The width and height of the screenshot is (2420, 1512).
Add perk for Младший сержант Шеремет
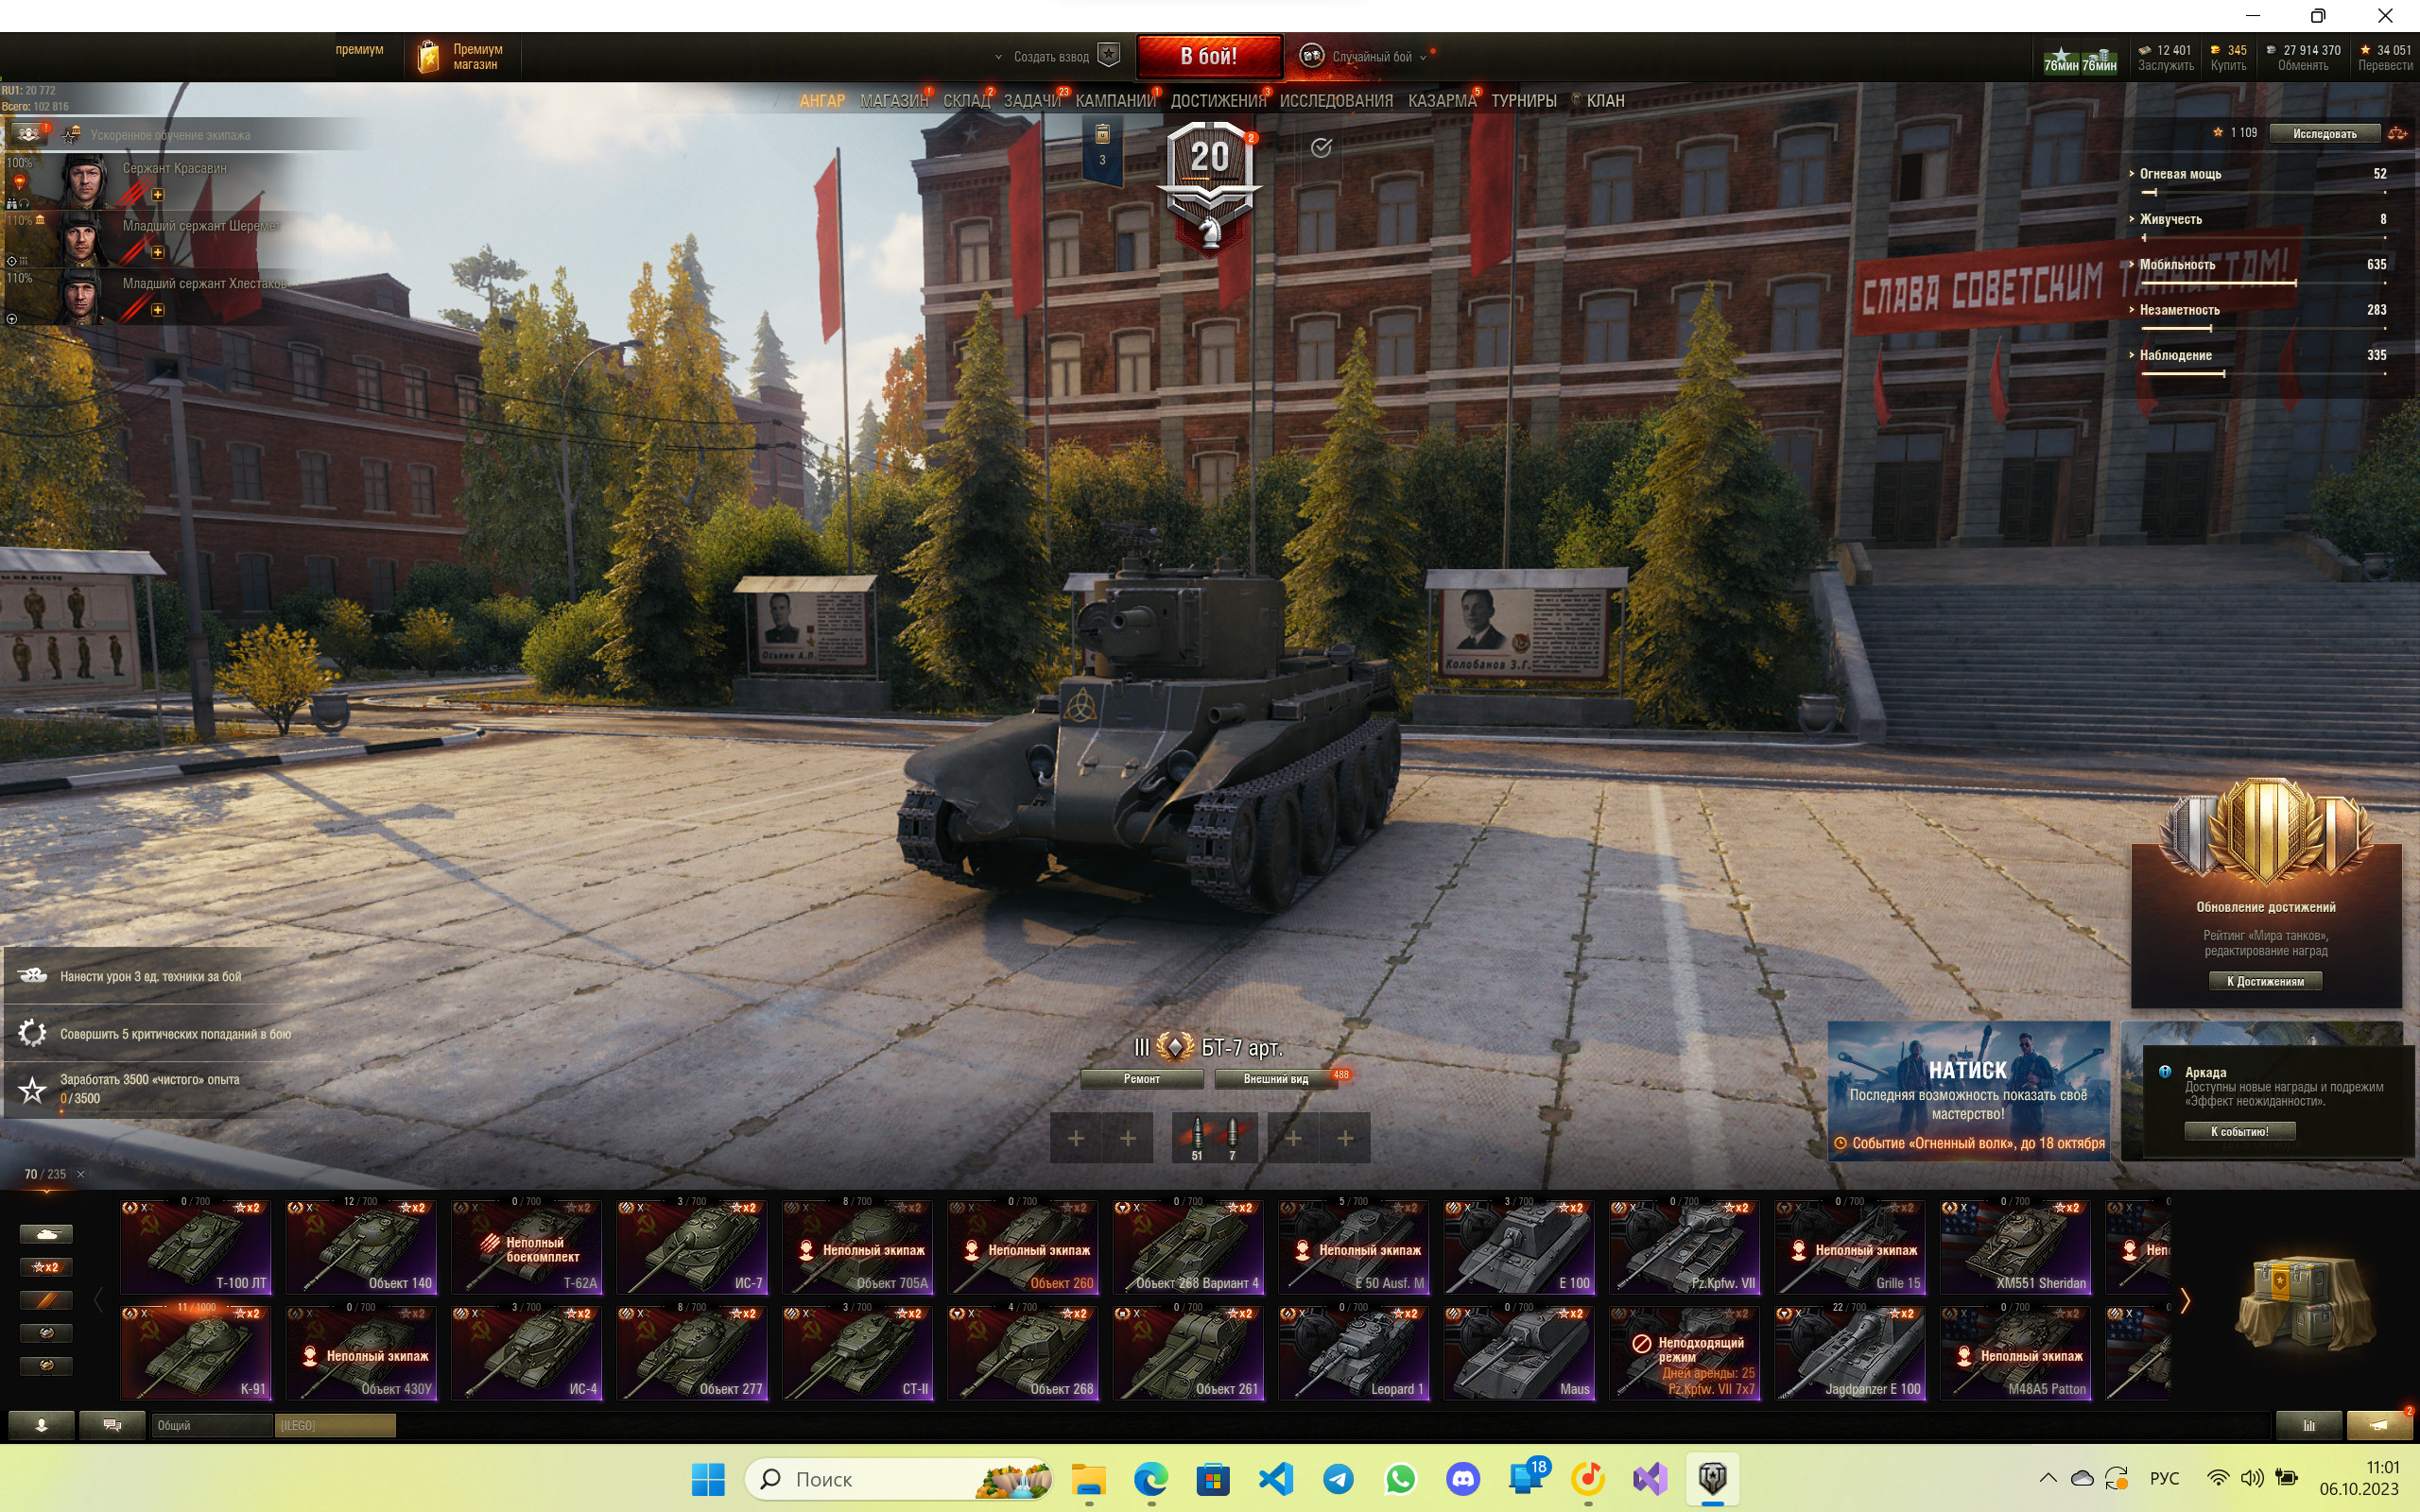[x=157, y=252]
